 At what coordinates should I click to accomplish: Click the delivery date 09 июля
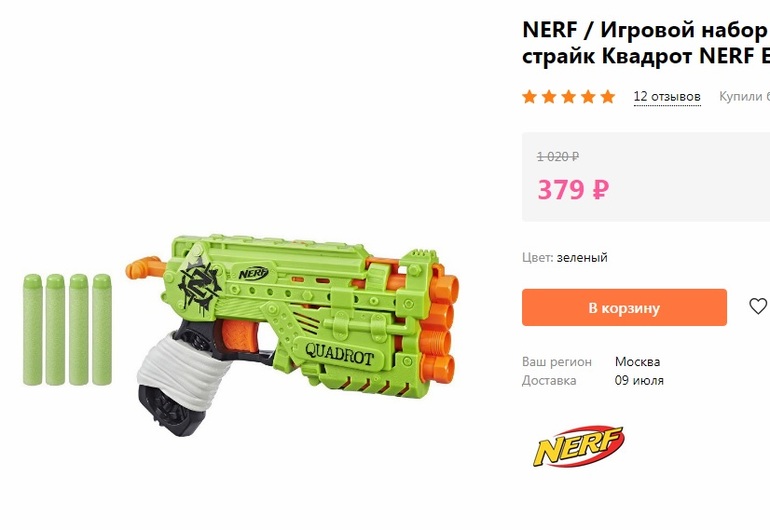click(x=639, y=380)
